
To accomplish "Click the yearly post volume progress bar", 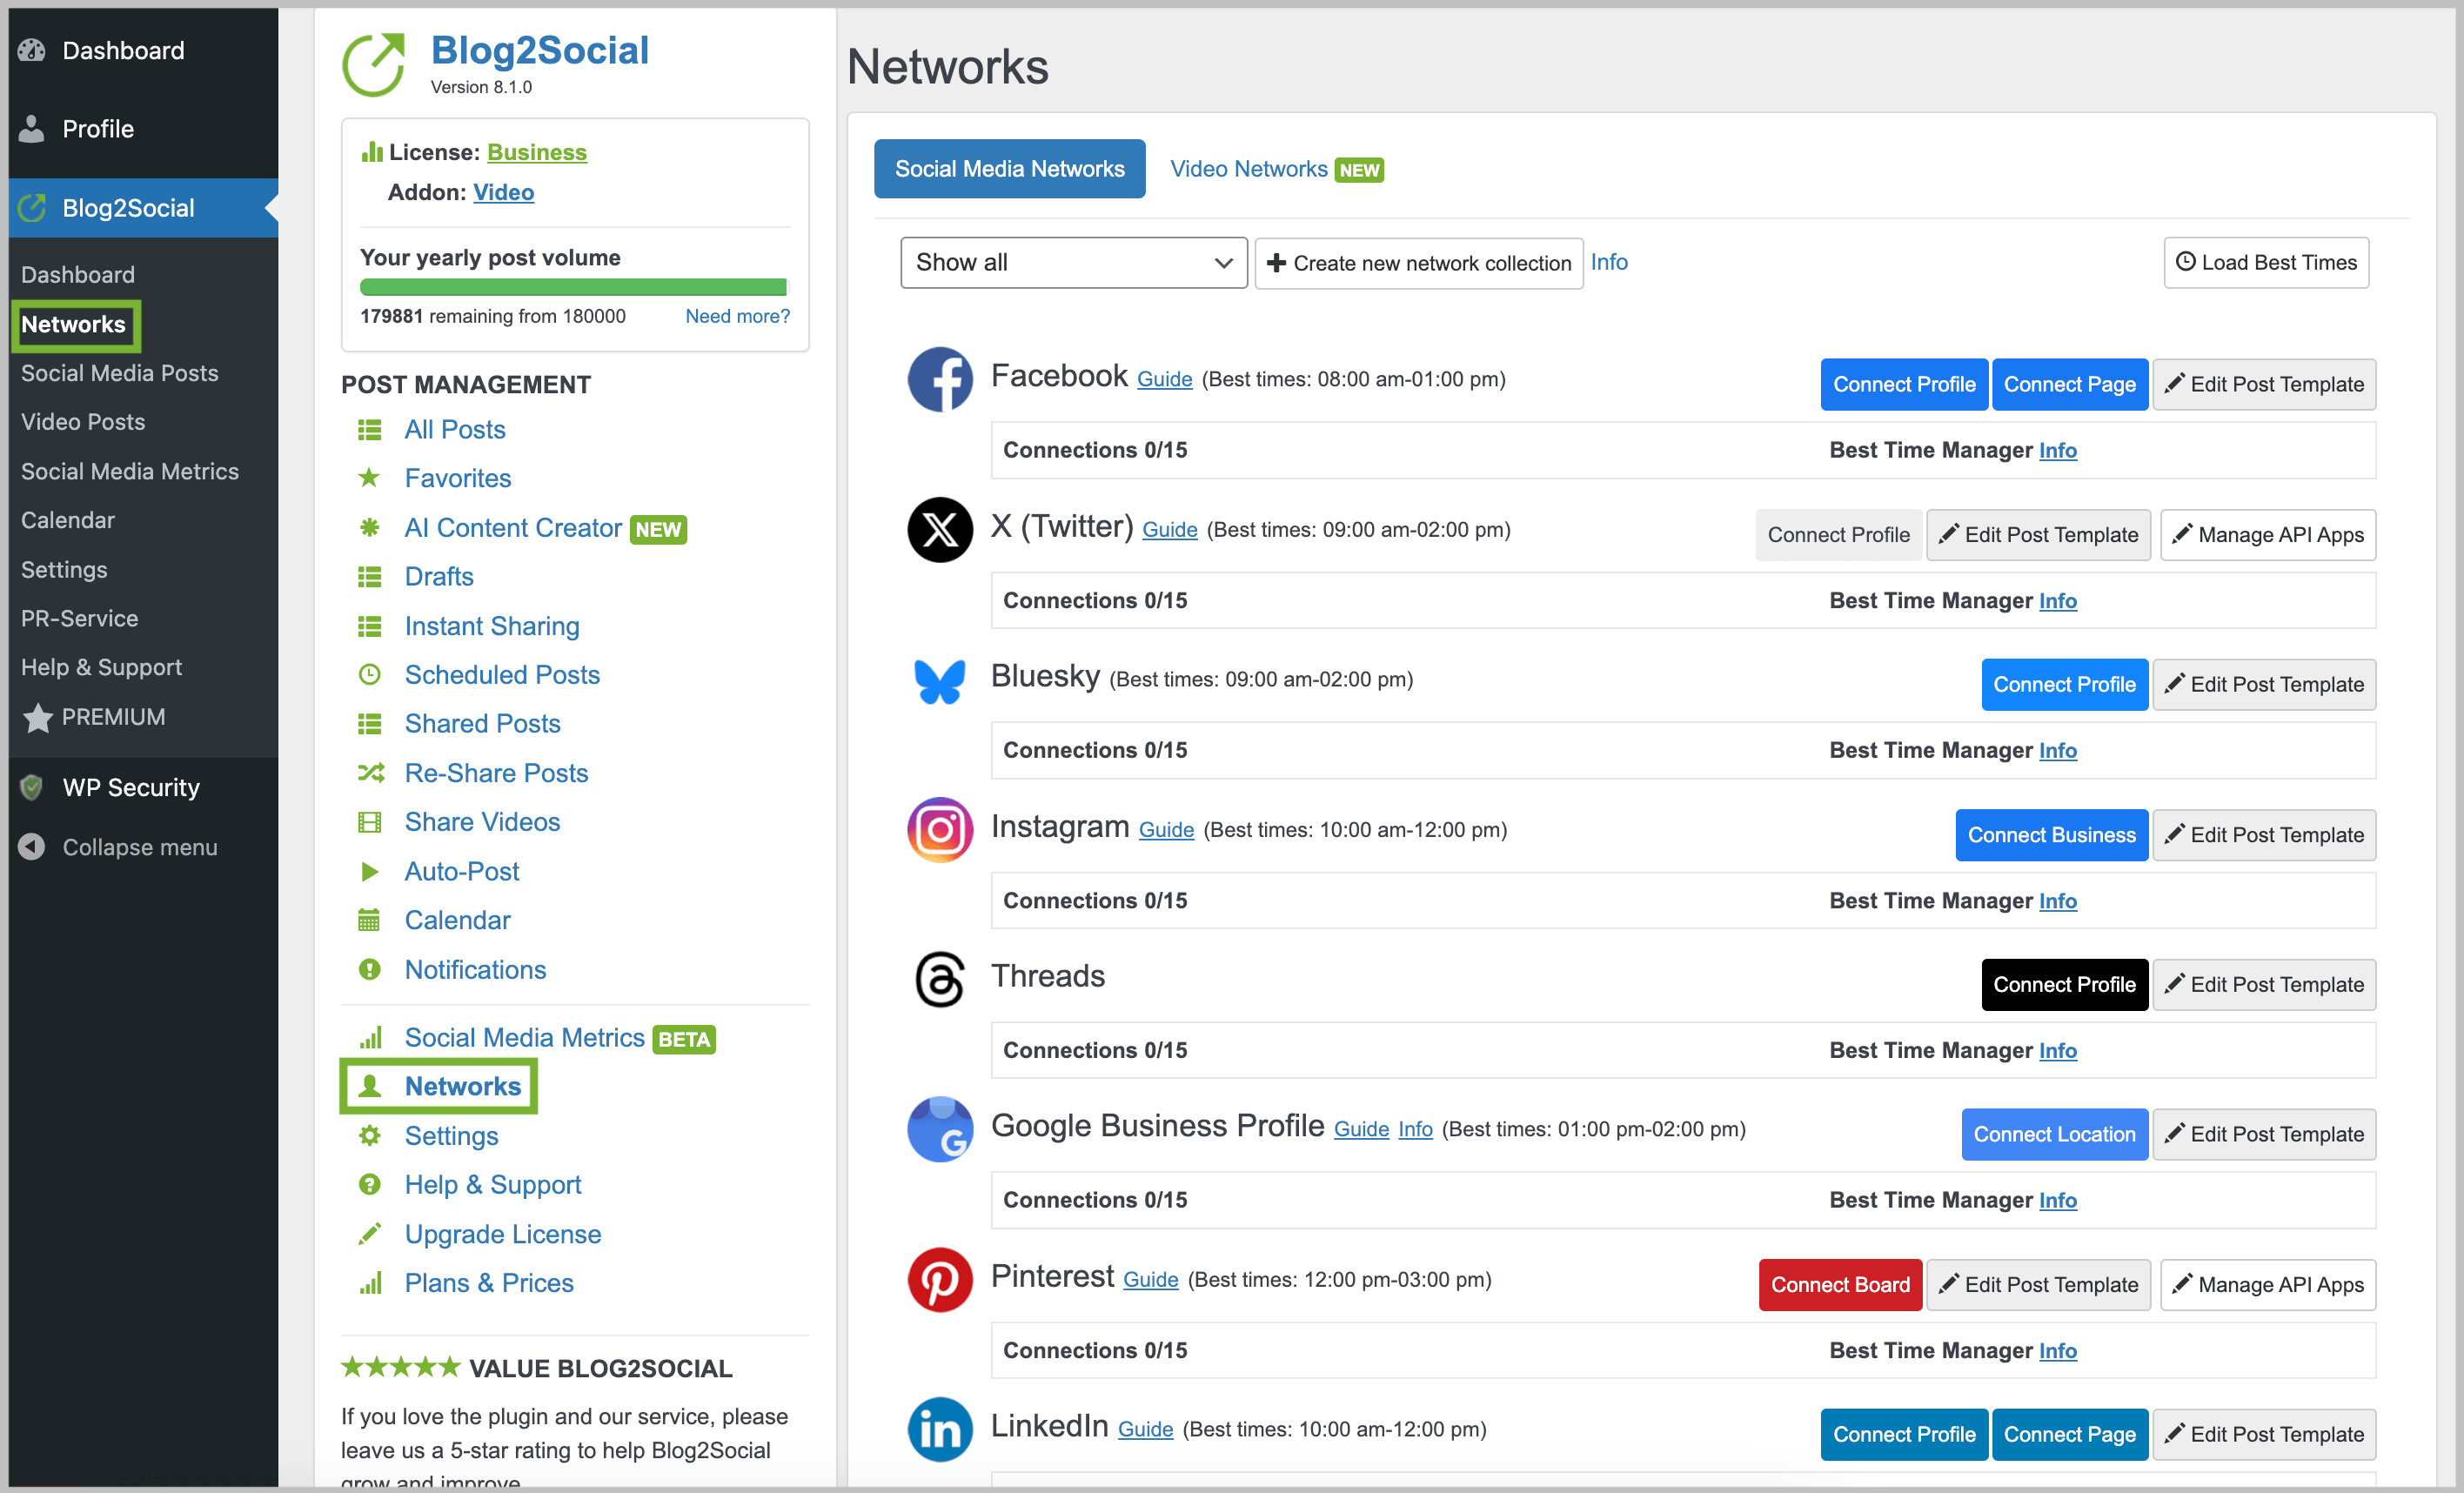I will (574, 287).
